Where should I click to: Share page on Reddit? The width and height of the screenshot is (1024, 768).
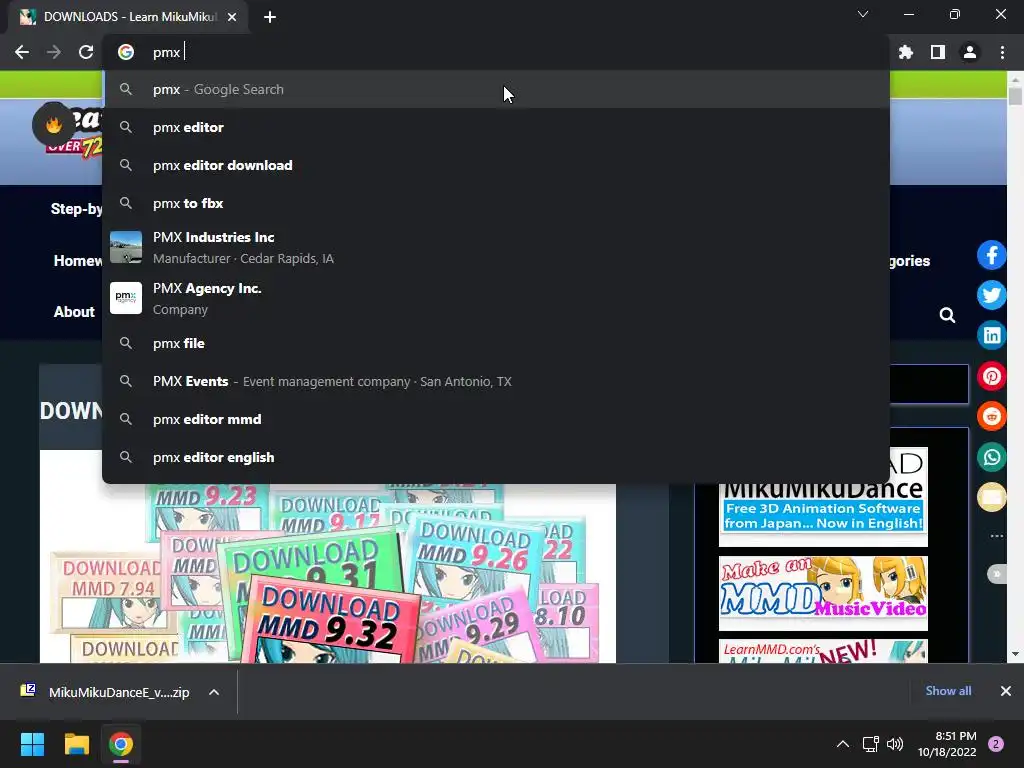coord(991,417)
